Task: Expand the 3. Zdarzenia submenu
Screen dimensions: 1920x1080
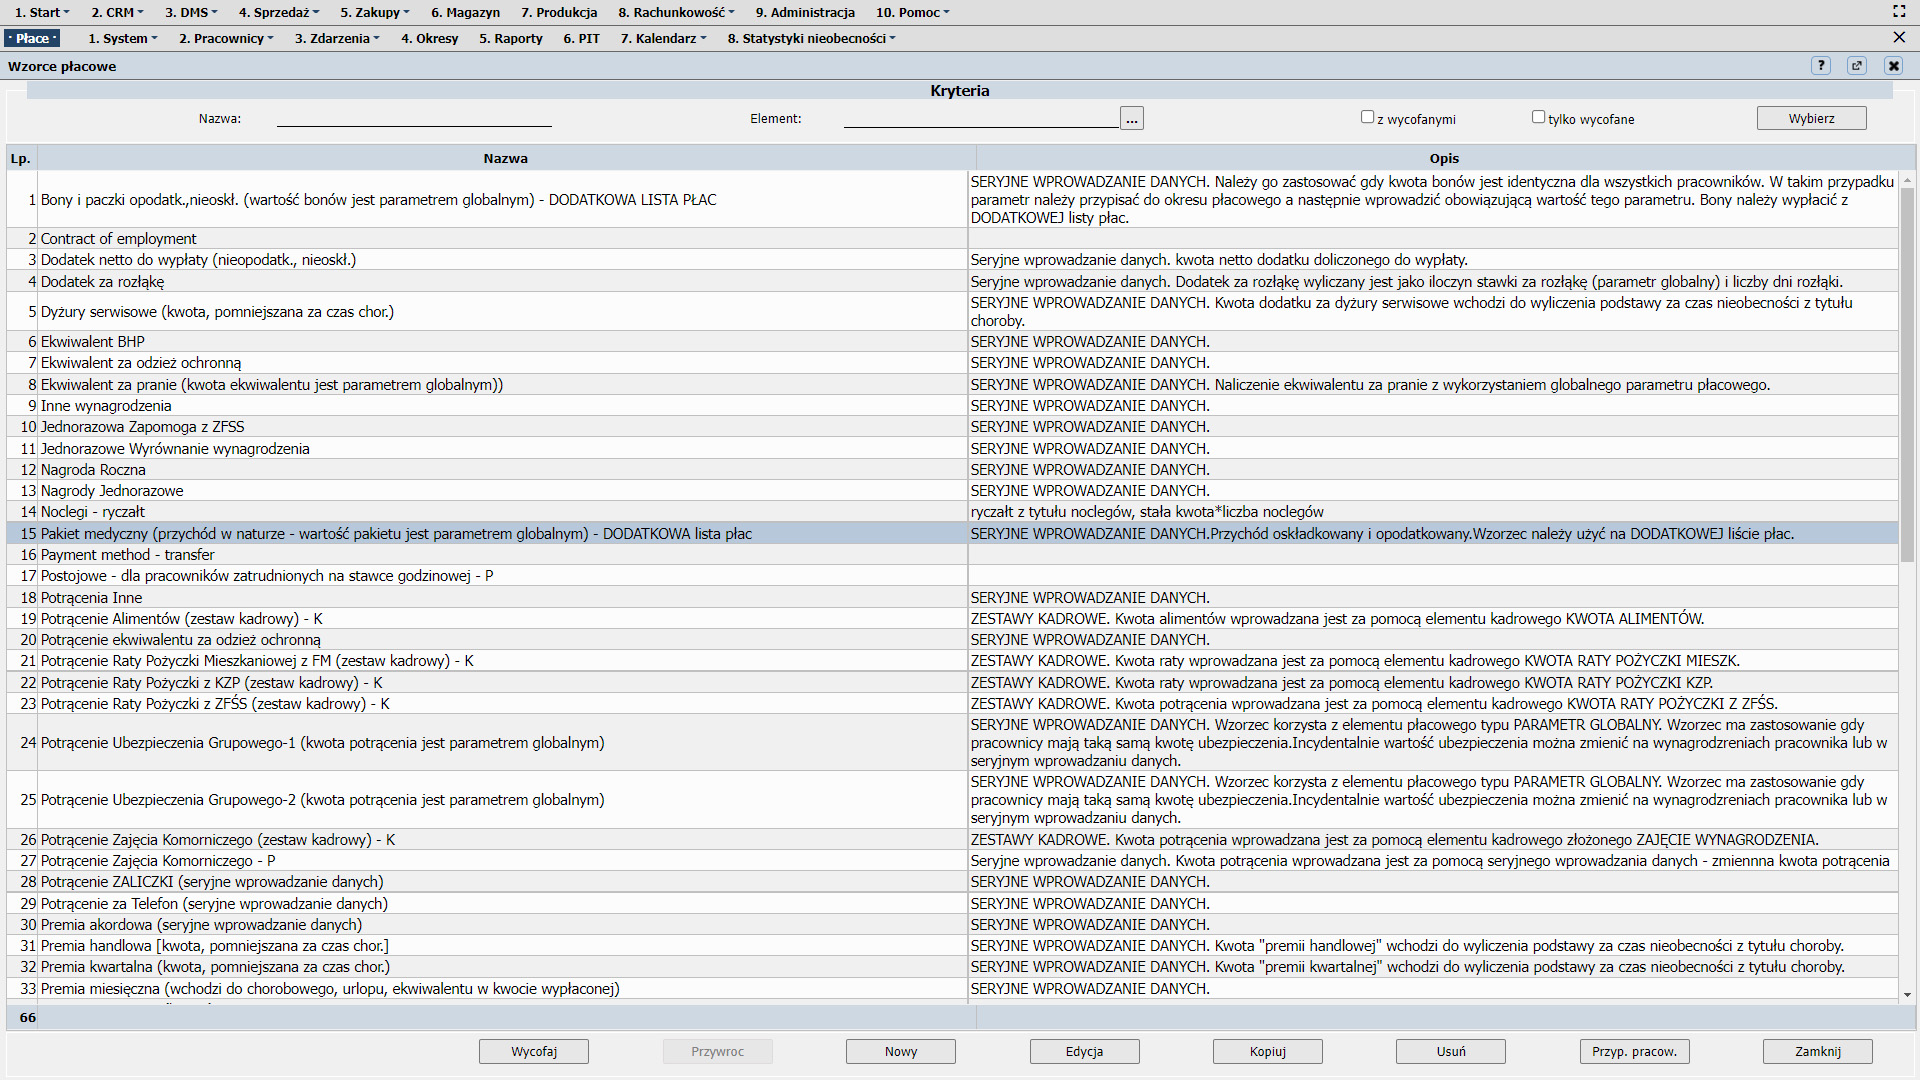Action: pos(337,38)
